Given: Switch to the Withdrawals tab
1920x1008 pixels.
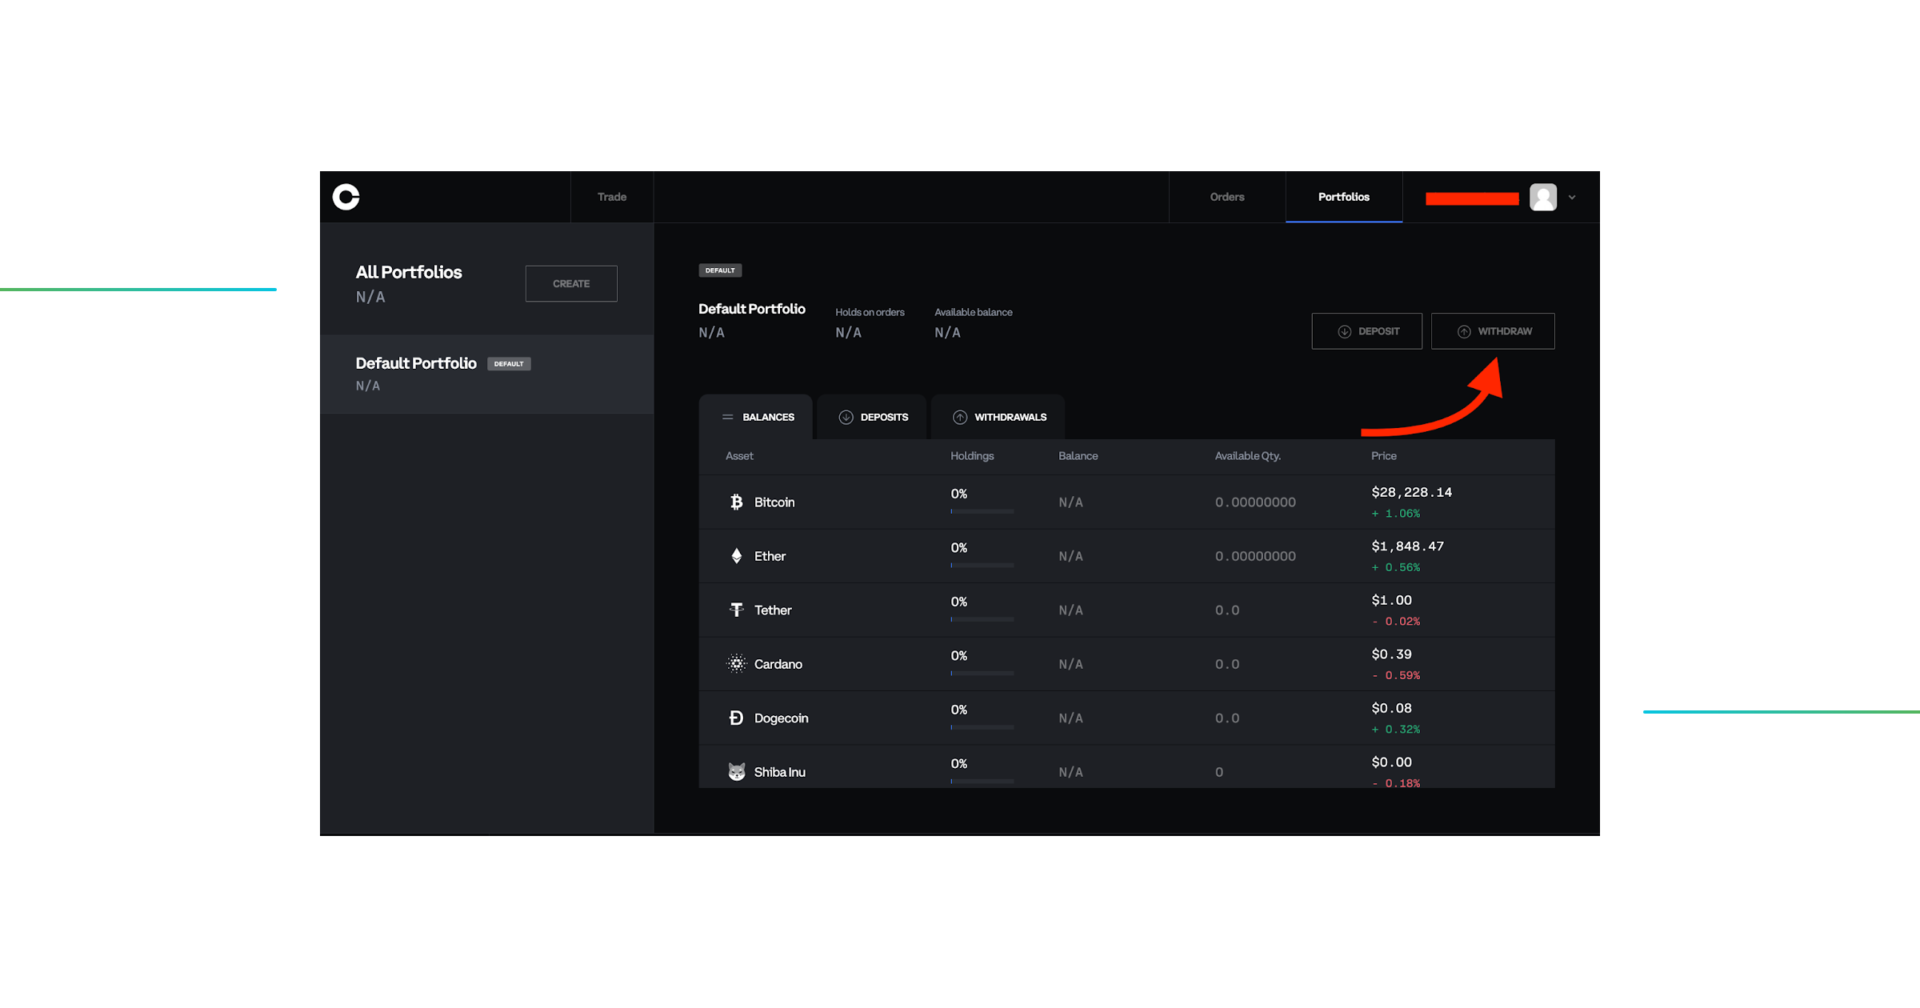Looking at the screenshot, I should click(x=998, y=417).
